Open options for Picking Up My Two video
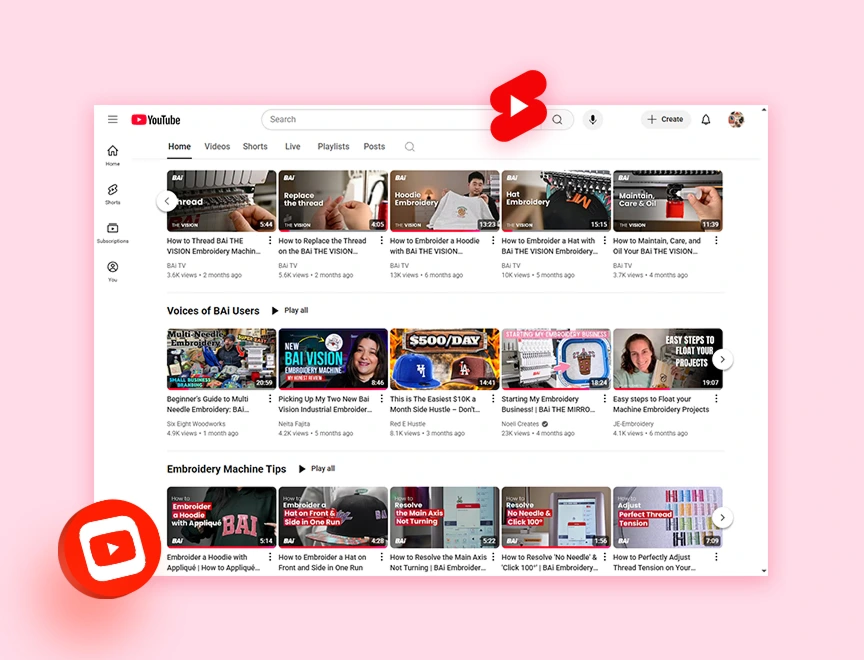 (381, 398)
